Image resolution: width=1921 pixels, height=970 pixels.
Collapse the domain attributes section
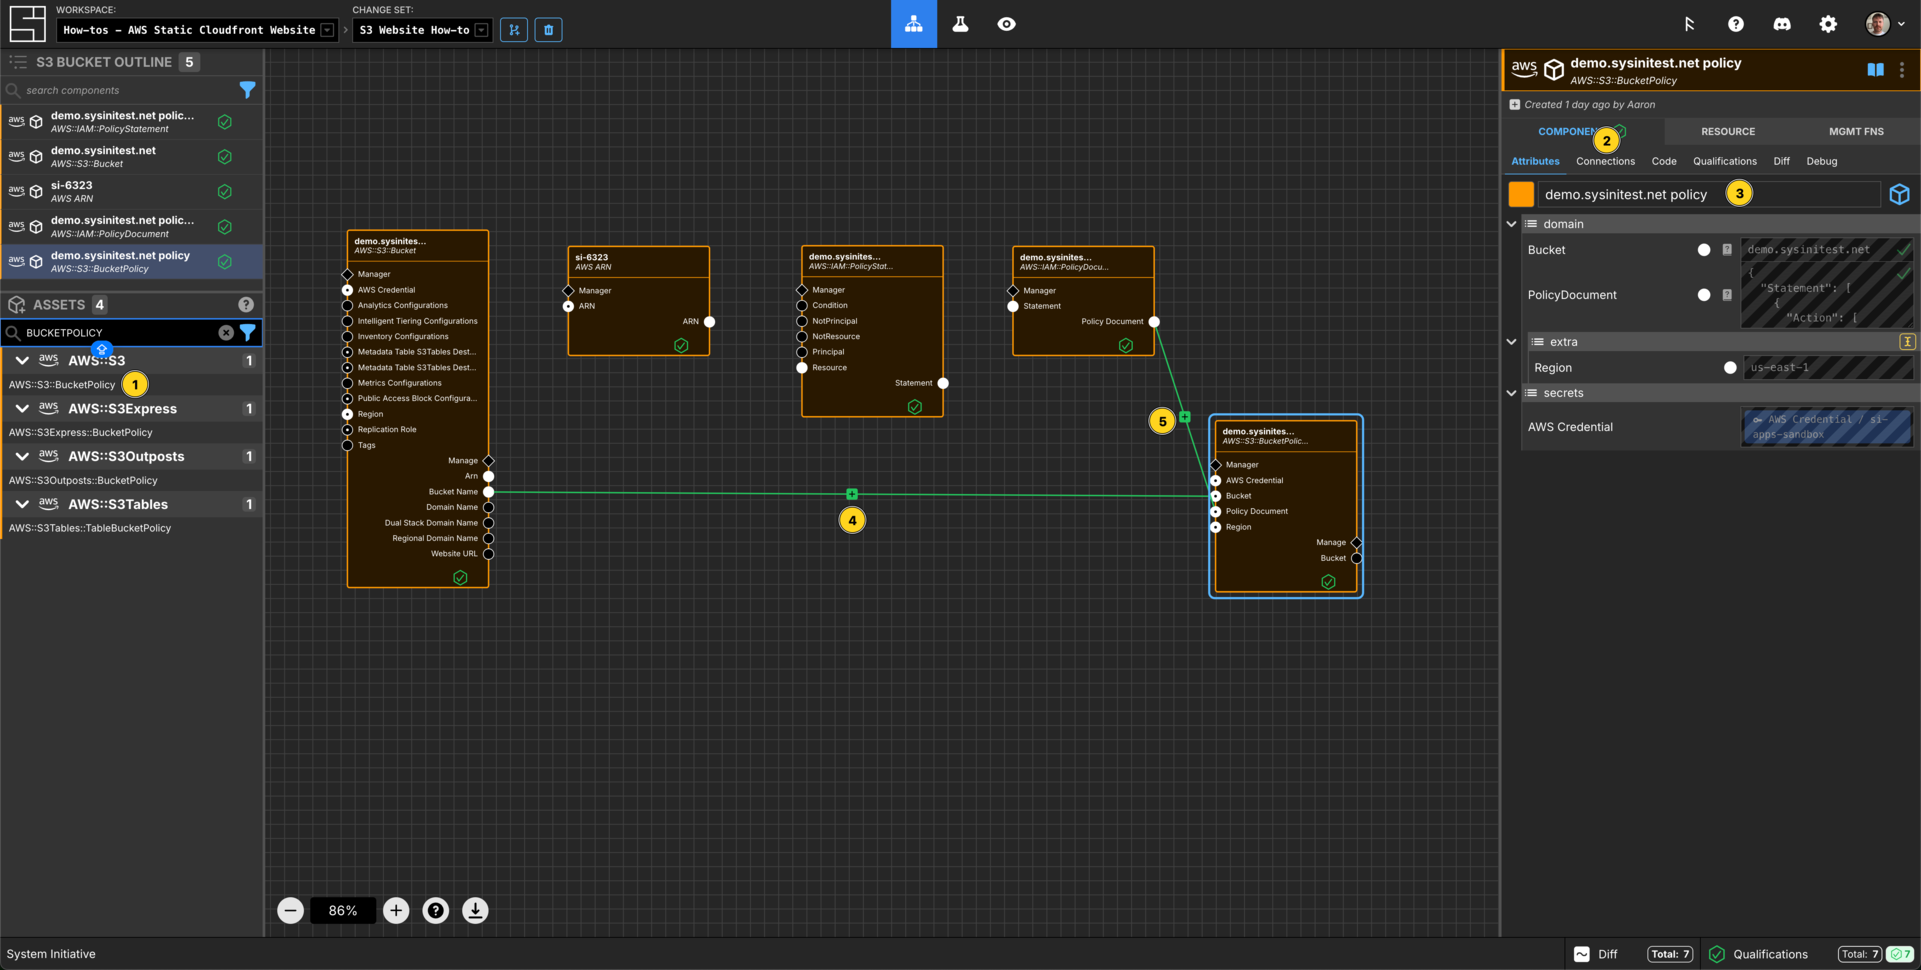click(1511, 224)
